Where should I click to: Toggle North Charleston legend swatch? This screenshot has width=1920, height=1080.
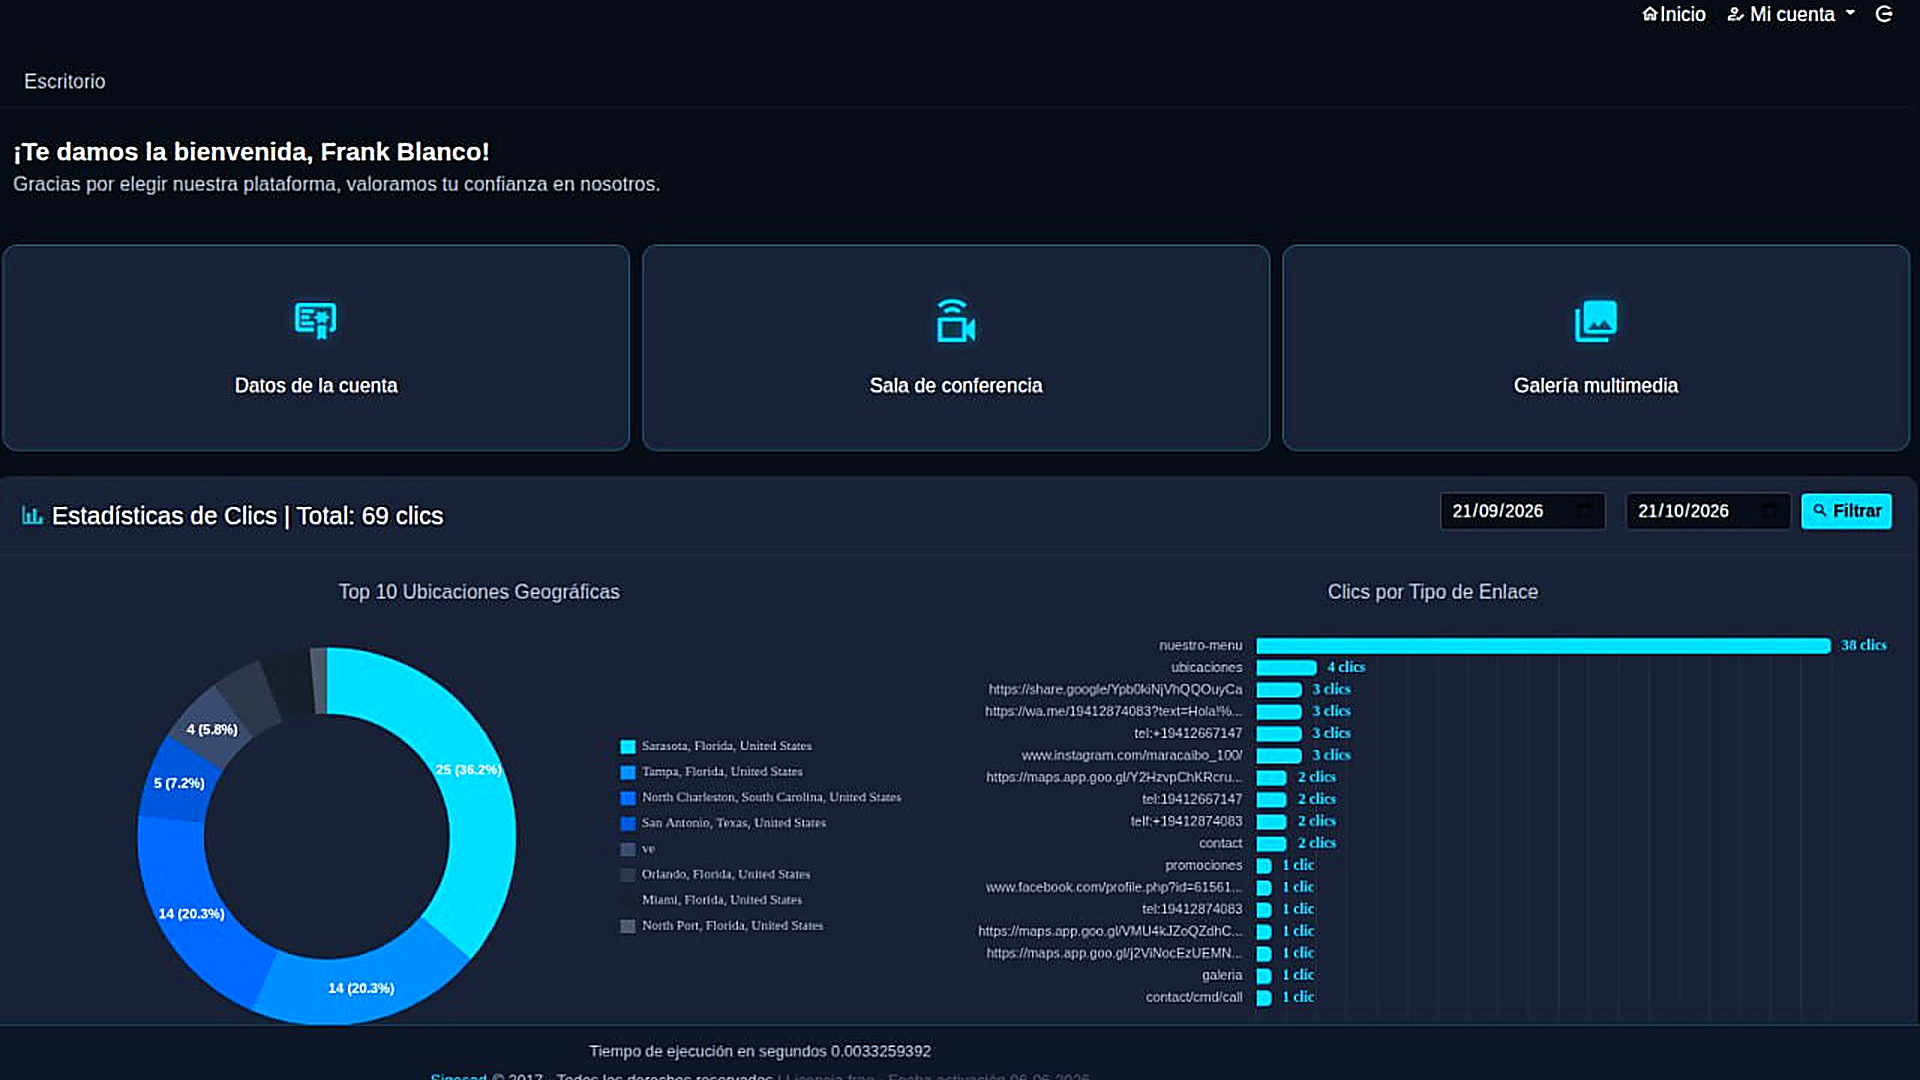[x=628, y=798]
